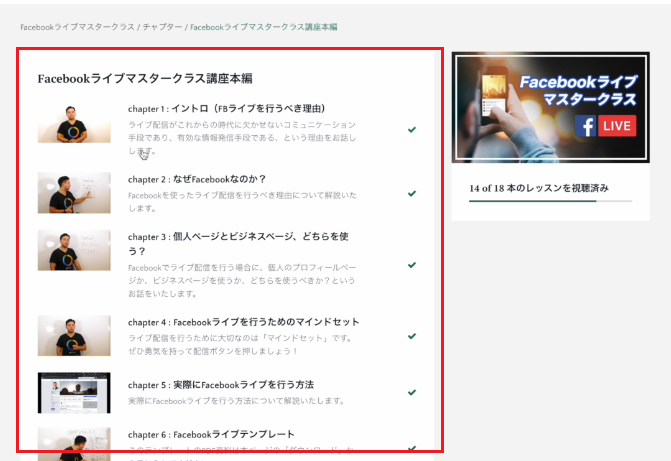Go to チャプター breadcrumb link
Screen dimensions: 671x461
click(162, 27)
